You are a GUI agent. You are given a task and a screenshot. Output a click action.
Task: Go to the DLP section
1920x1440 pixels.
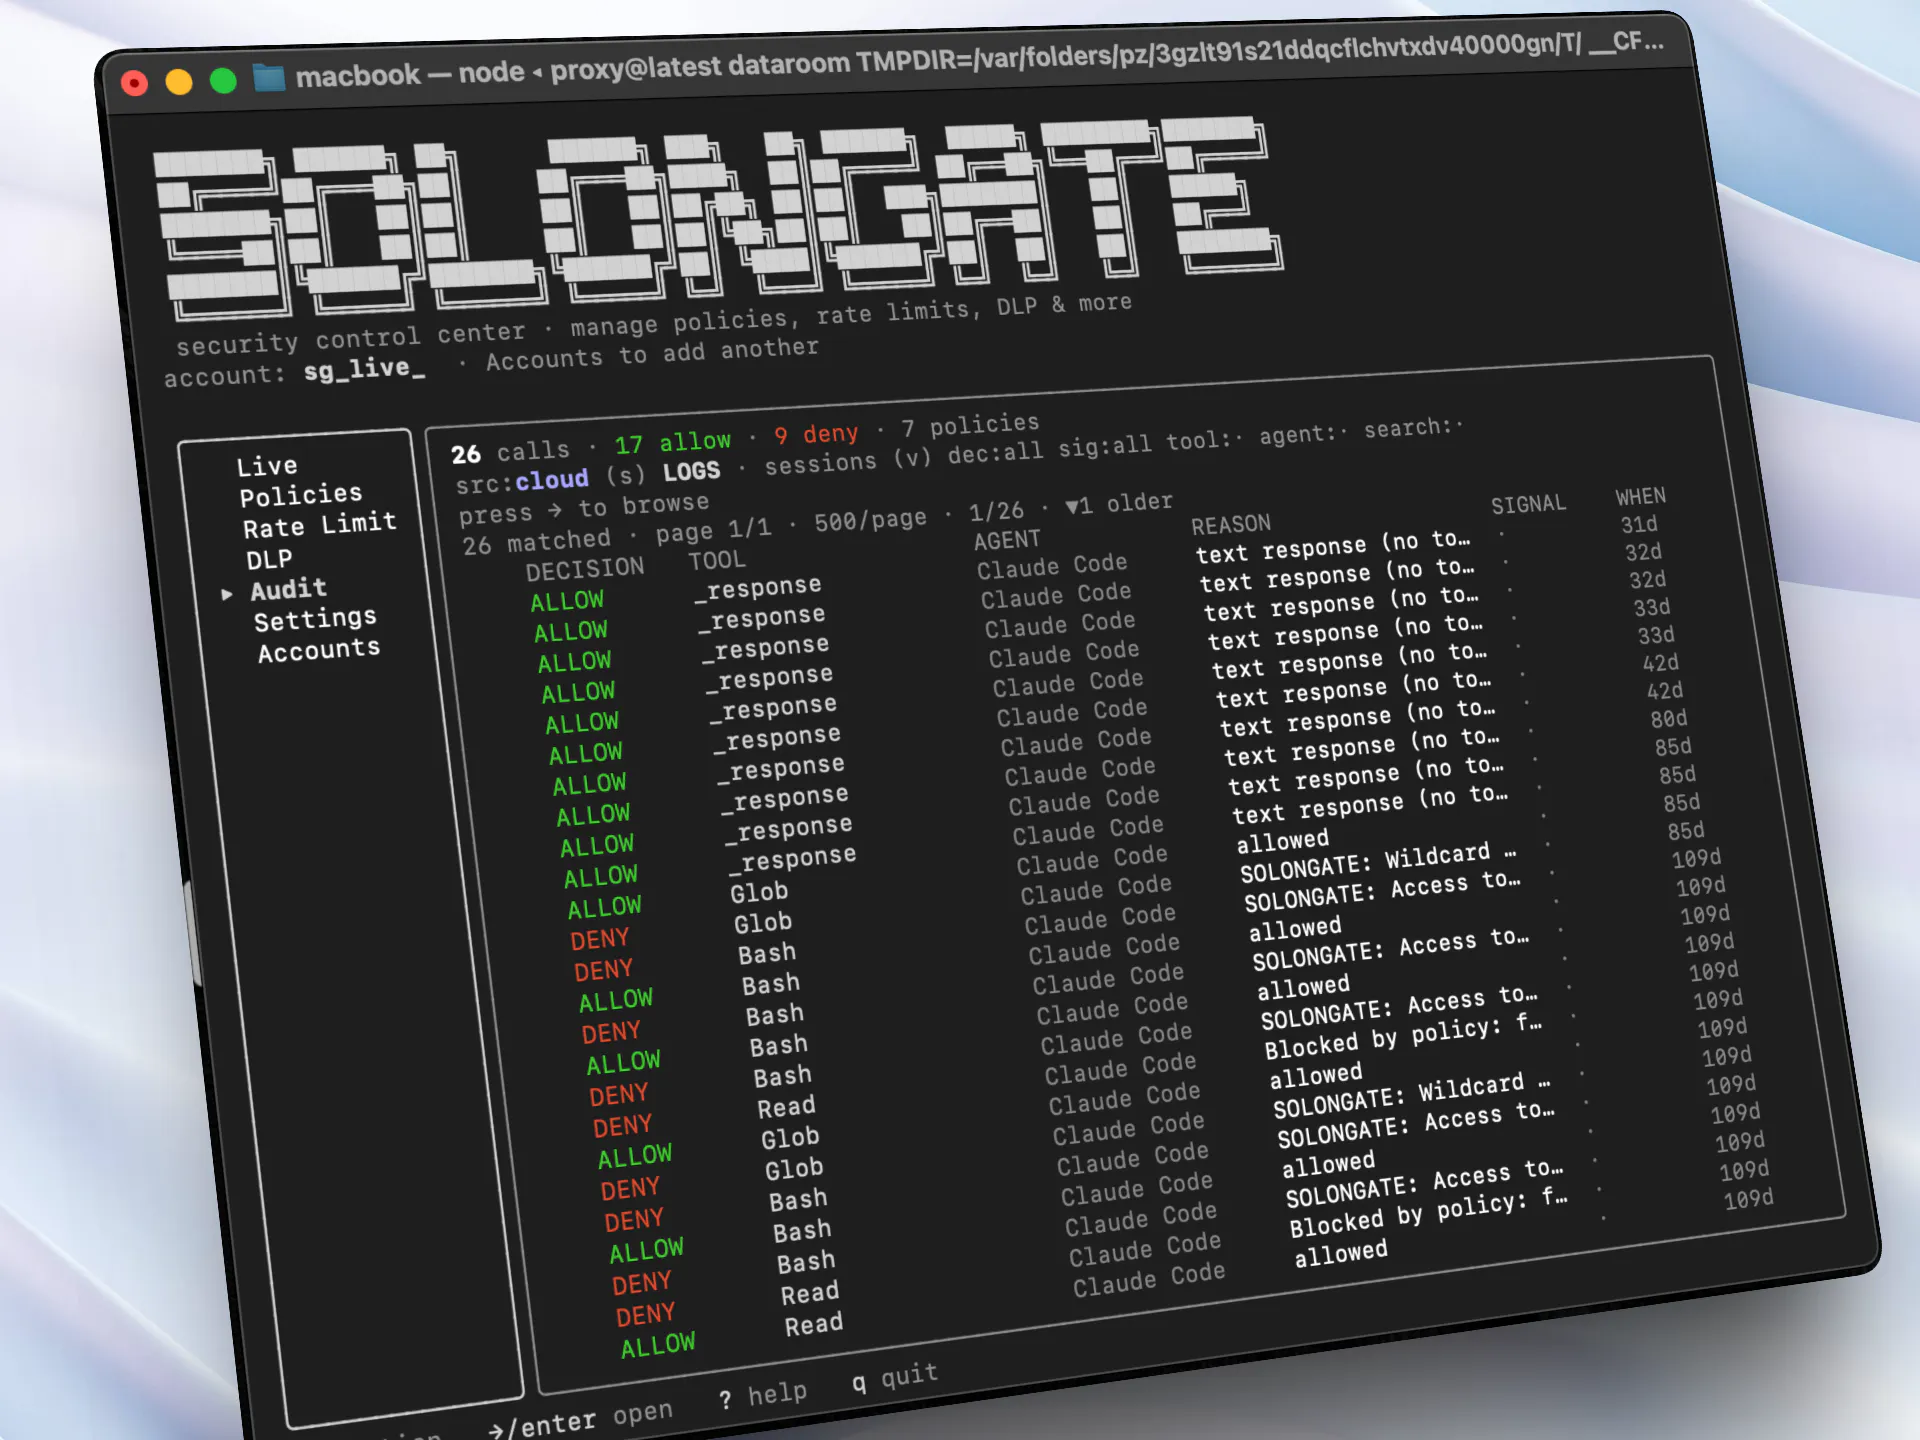pyautogui.click(x=269, y=559)
